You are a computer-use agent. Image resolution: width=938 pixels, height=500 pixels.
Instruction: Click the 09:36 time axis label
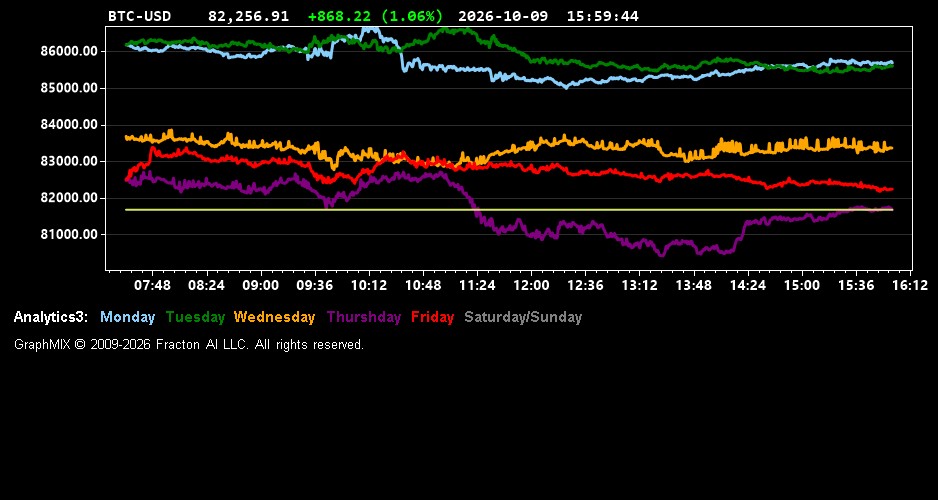(x=315, y=285)
